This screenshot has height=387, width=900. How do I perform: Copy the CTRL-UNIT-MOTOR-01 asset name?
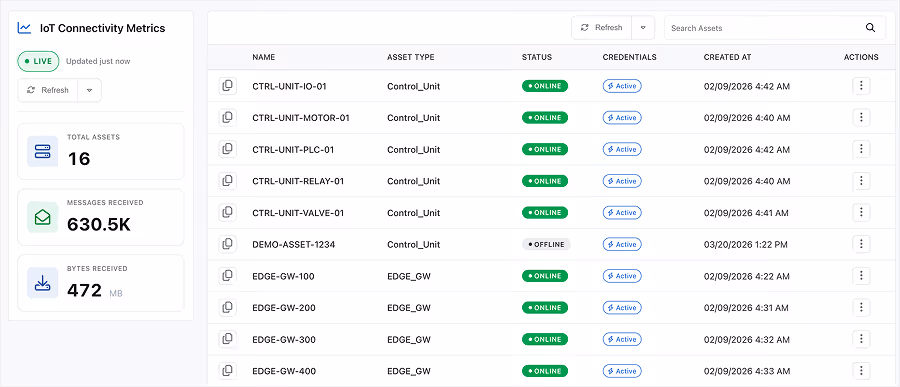(228, 118)
